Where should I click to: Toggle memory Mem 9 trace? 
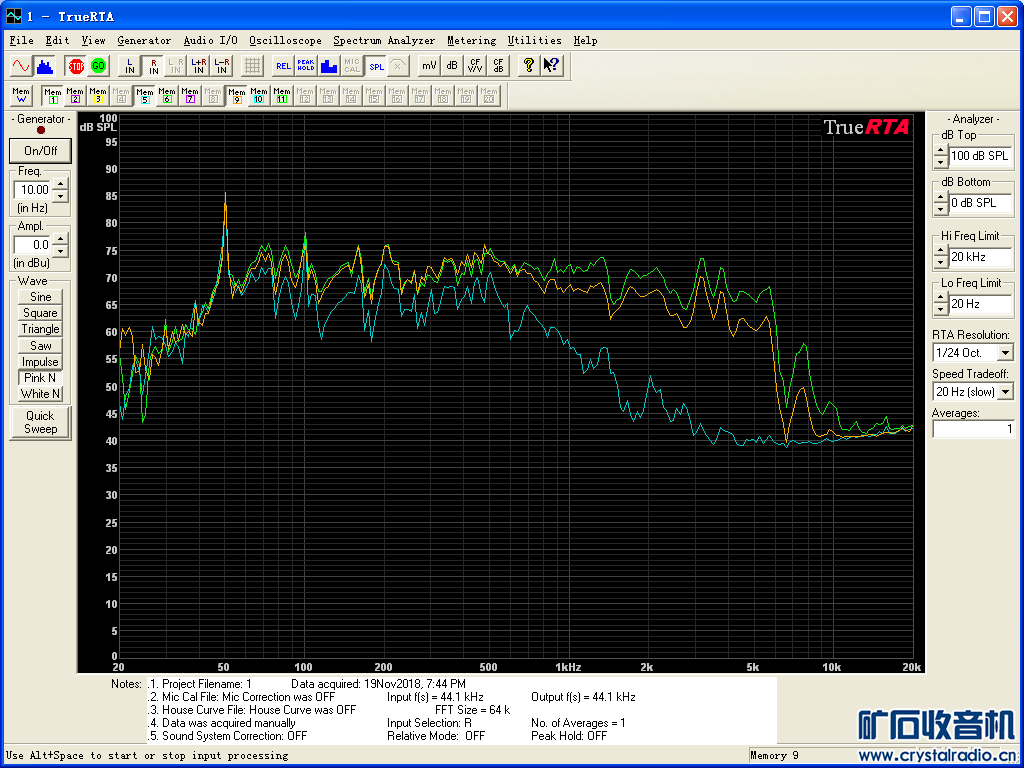click(236, 96)
